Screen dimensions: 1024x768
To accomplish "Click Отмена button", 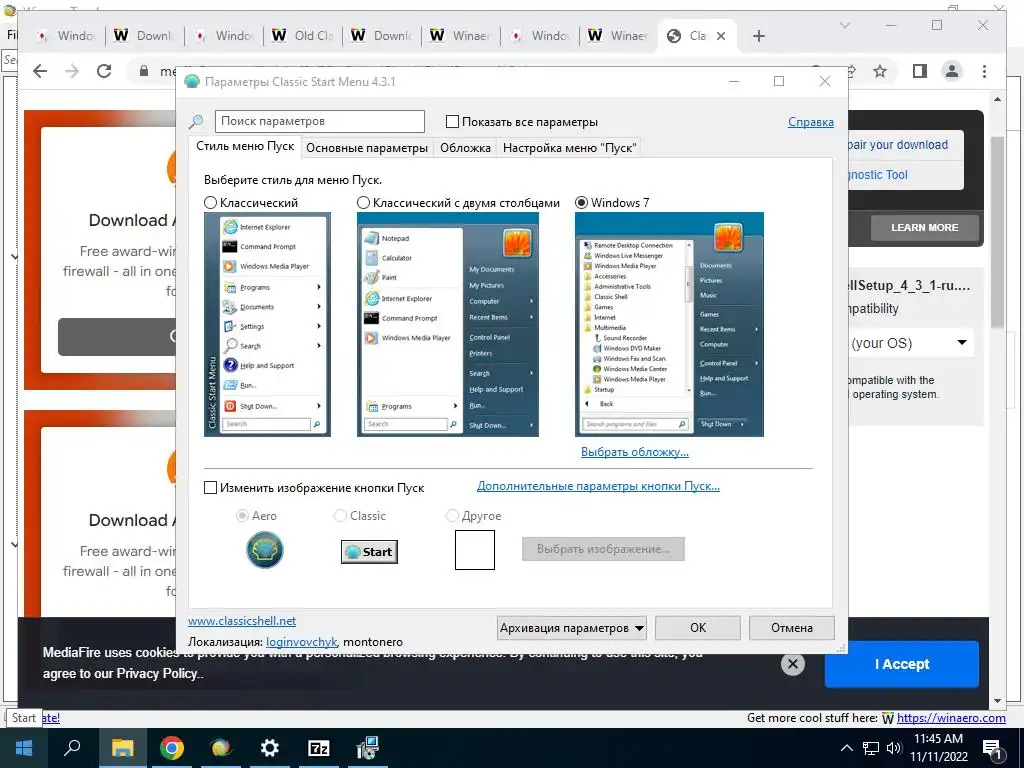I will tap(792, 628).
